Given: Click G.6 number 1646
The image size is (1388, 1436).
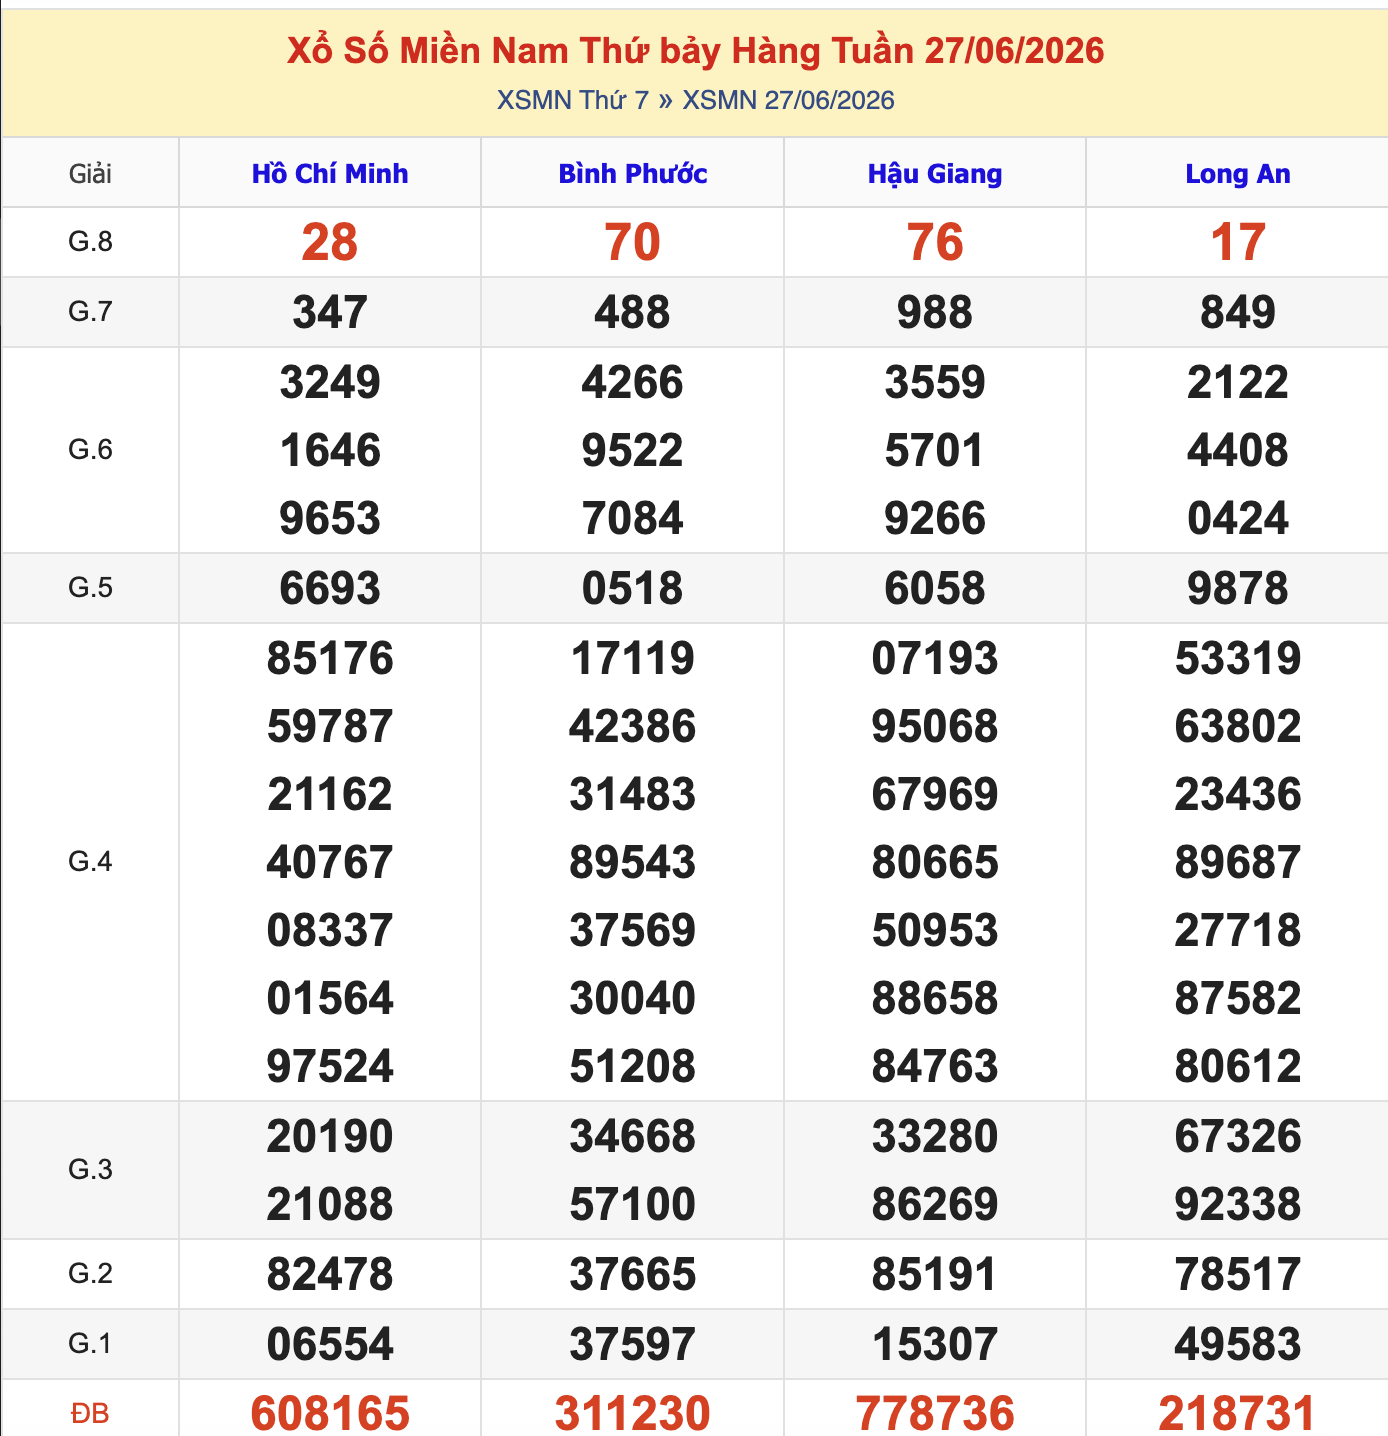Looking at the screenshot, I should pyautogui.click(x=330, y=450).
